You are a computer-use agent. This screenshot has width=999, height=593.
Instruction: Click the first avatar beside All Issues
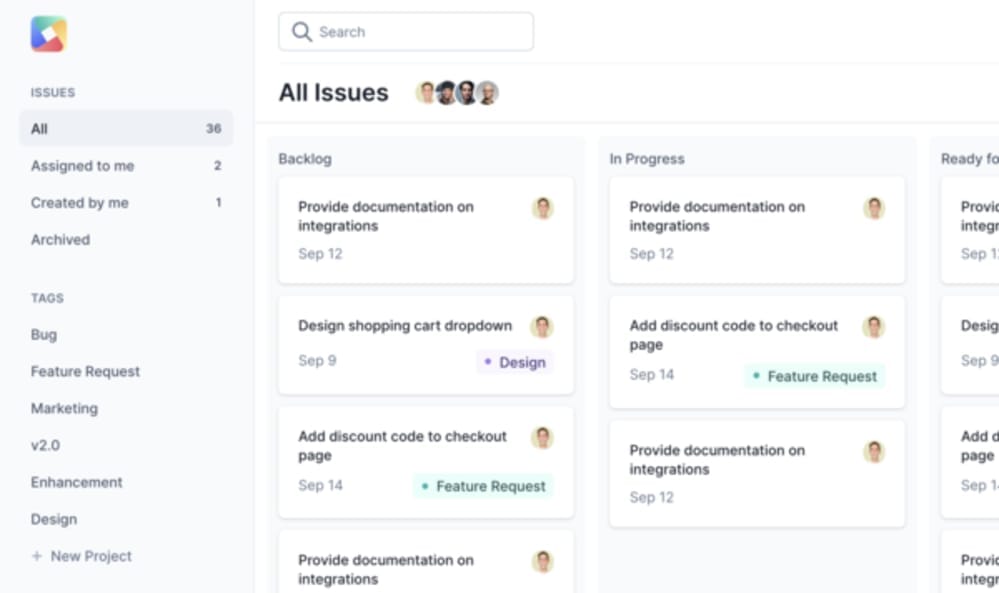click(x=427, y=93)
